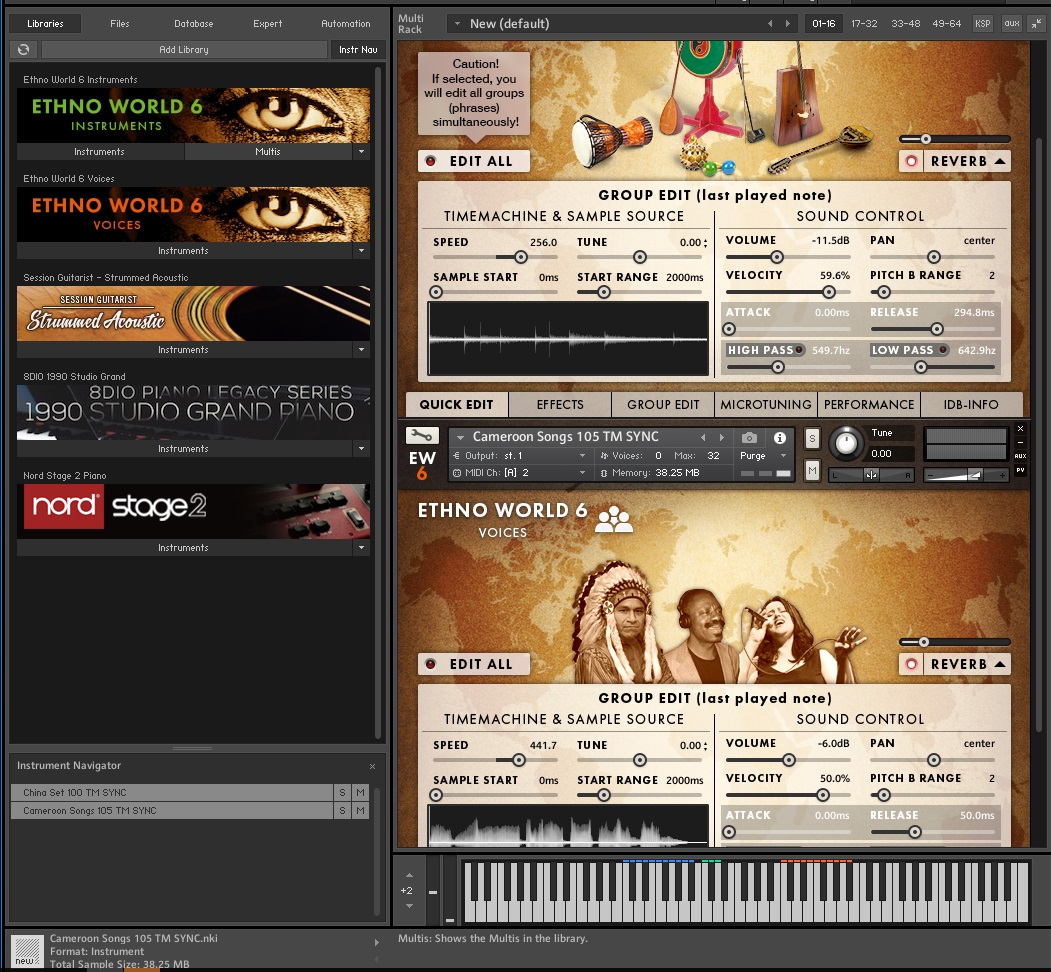Screen dimensions: 1051x972
Task: Mute the Cameroon Songs instrument in the rack header
Action: click(x=812, y=471)
